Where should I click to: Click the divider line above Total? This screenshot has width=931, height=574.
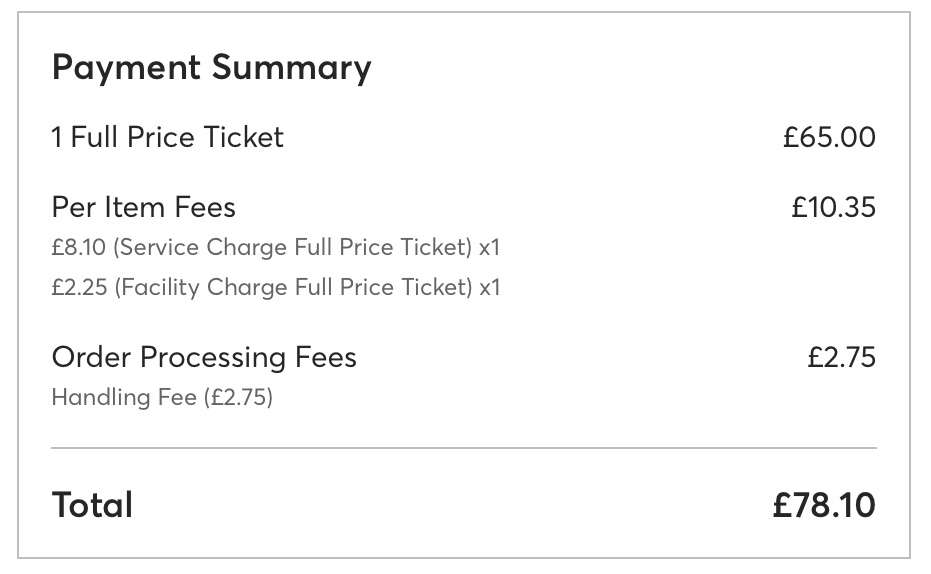pos(464,447)
